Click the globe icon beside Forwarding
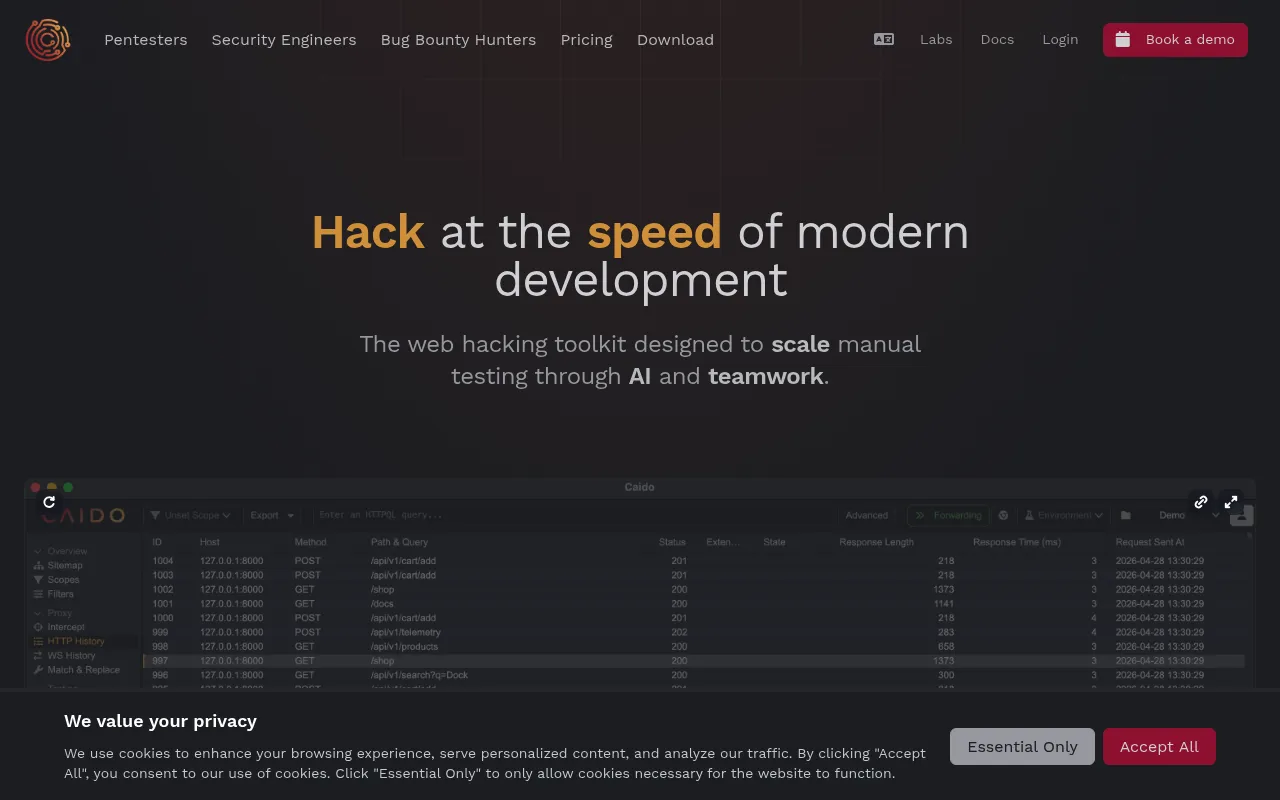 [1003, 515]
